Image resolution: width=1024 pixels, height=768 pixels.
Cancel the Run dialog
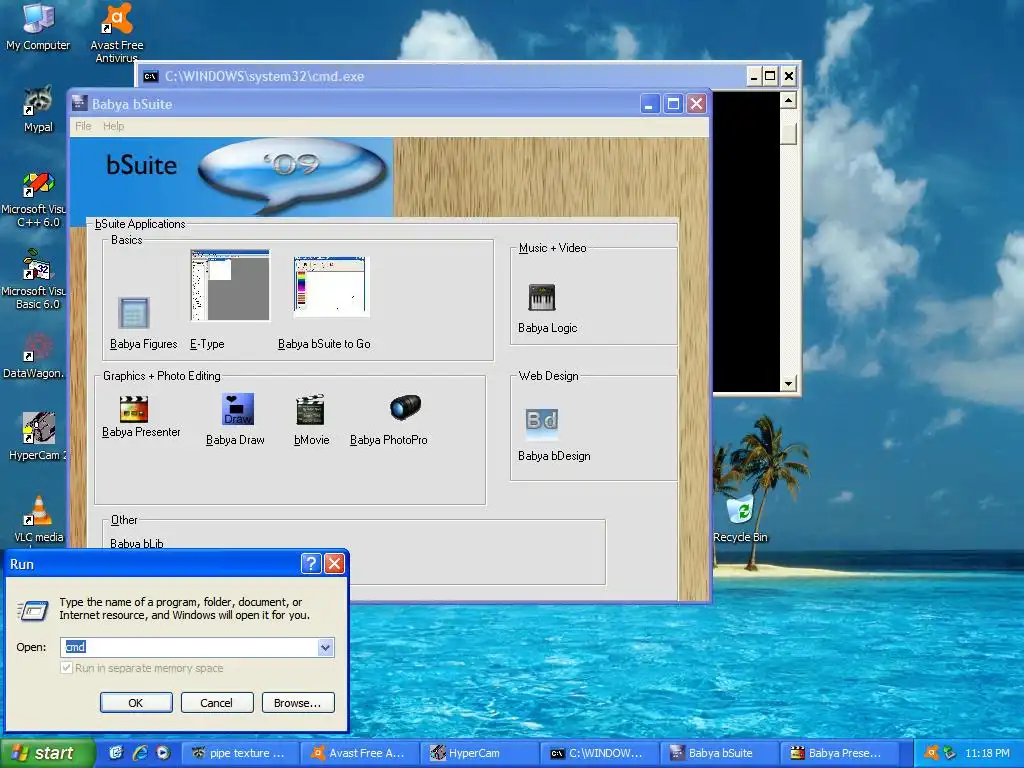(217, 703)
